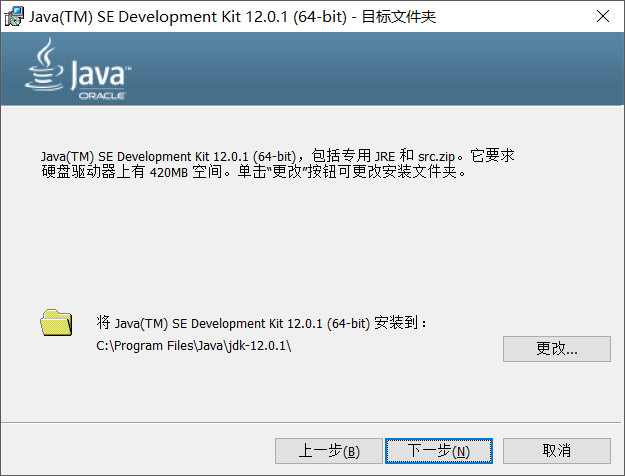Close the JDK installer window
625x476 pixels.
tap(603, 16)
